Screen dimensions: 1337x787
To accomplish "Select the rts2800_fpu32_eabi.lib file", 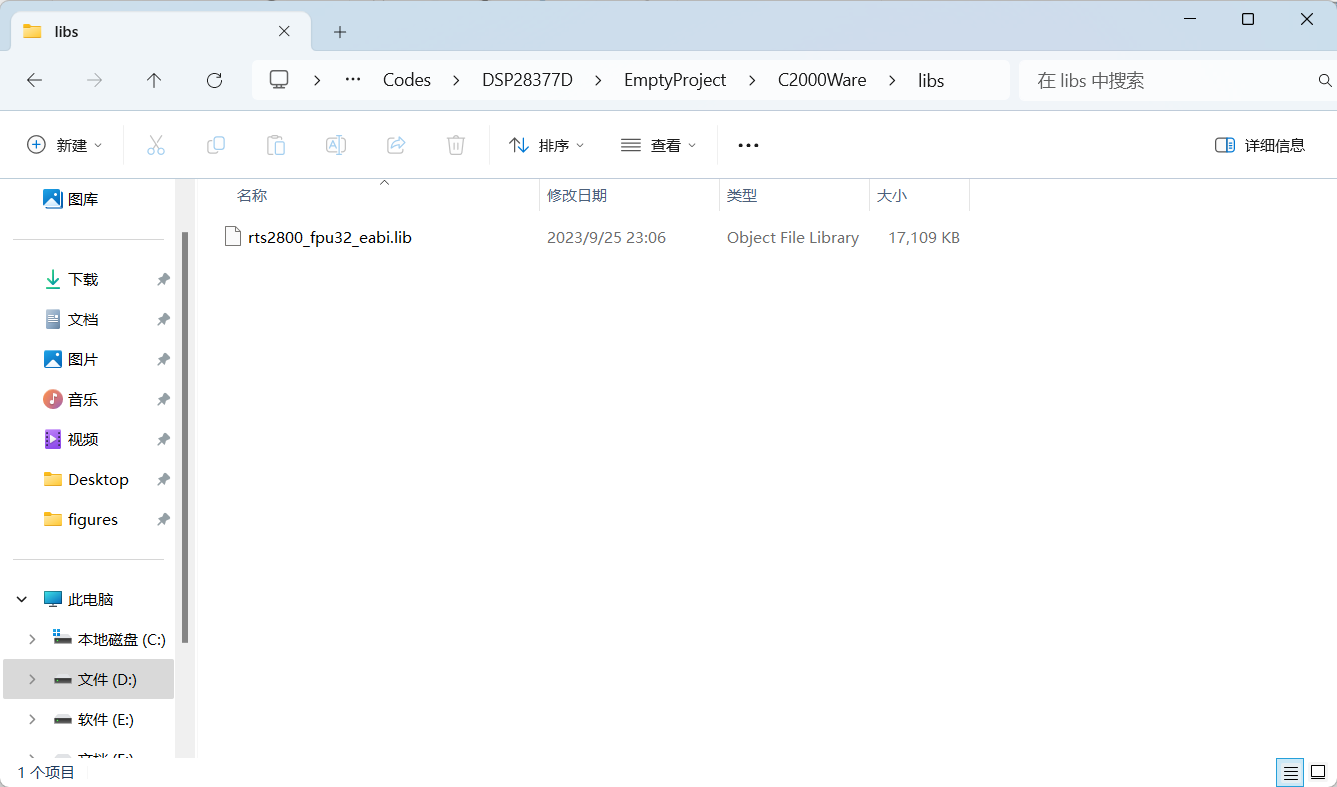I will 329,237.
